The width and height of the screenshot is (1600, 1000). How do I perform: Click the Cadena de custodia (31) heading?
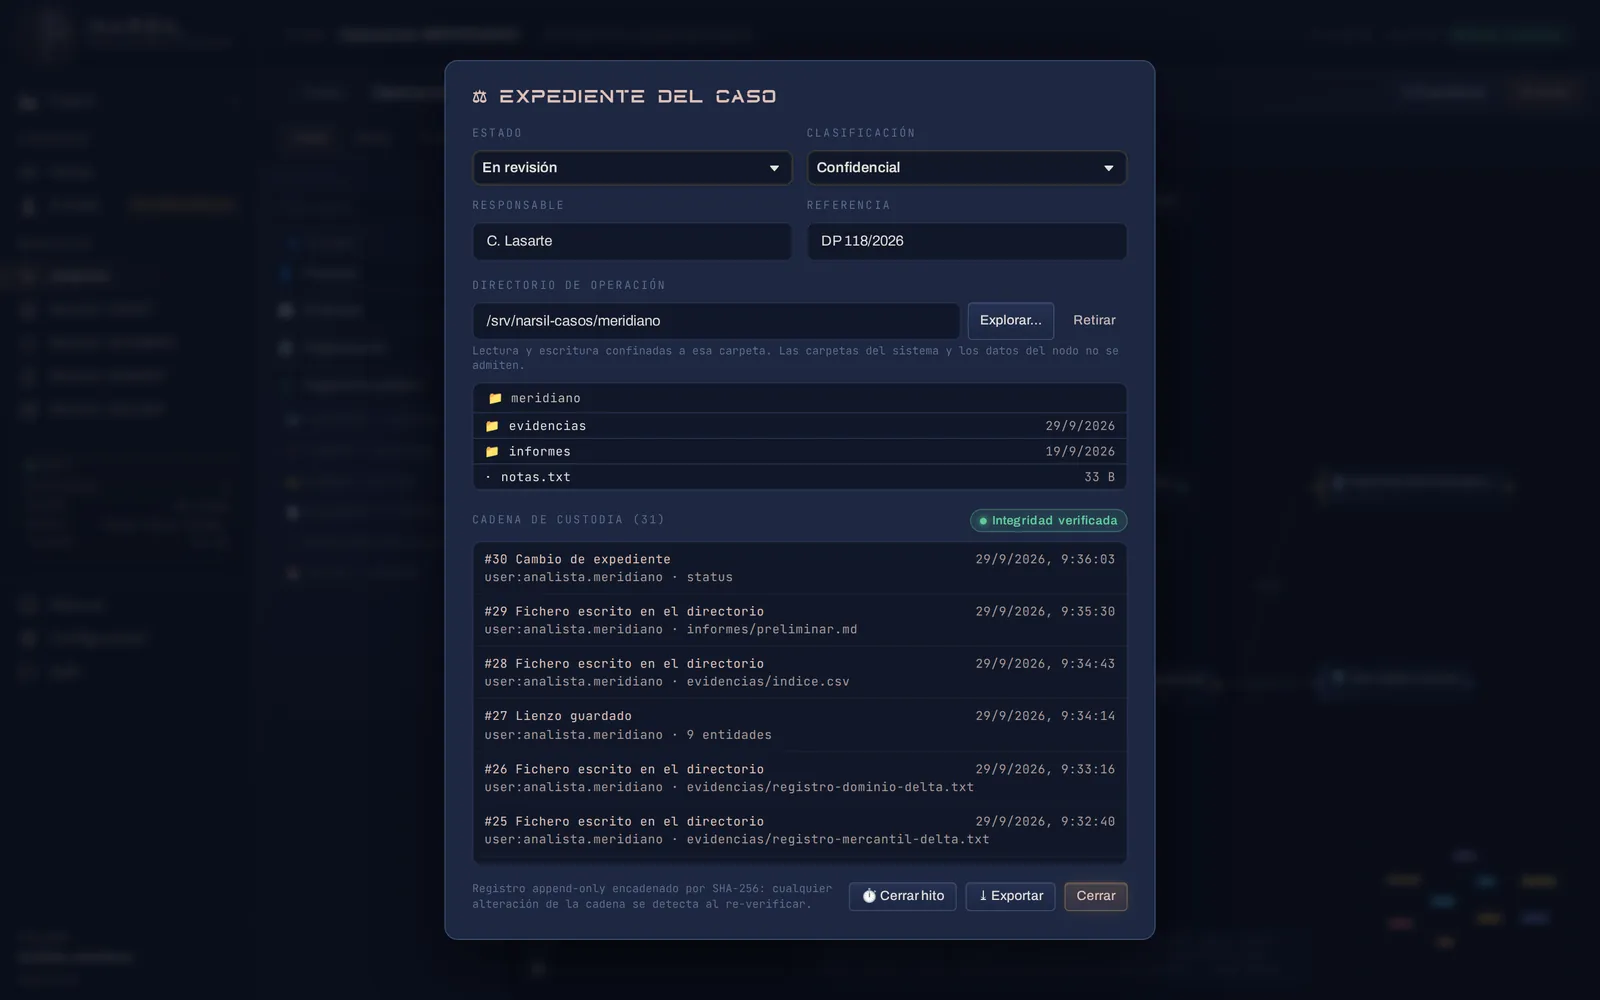pos(568,520)
